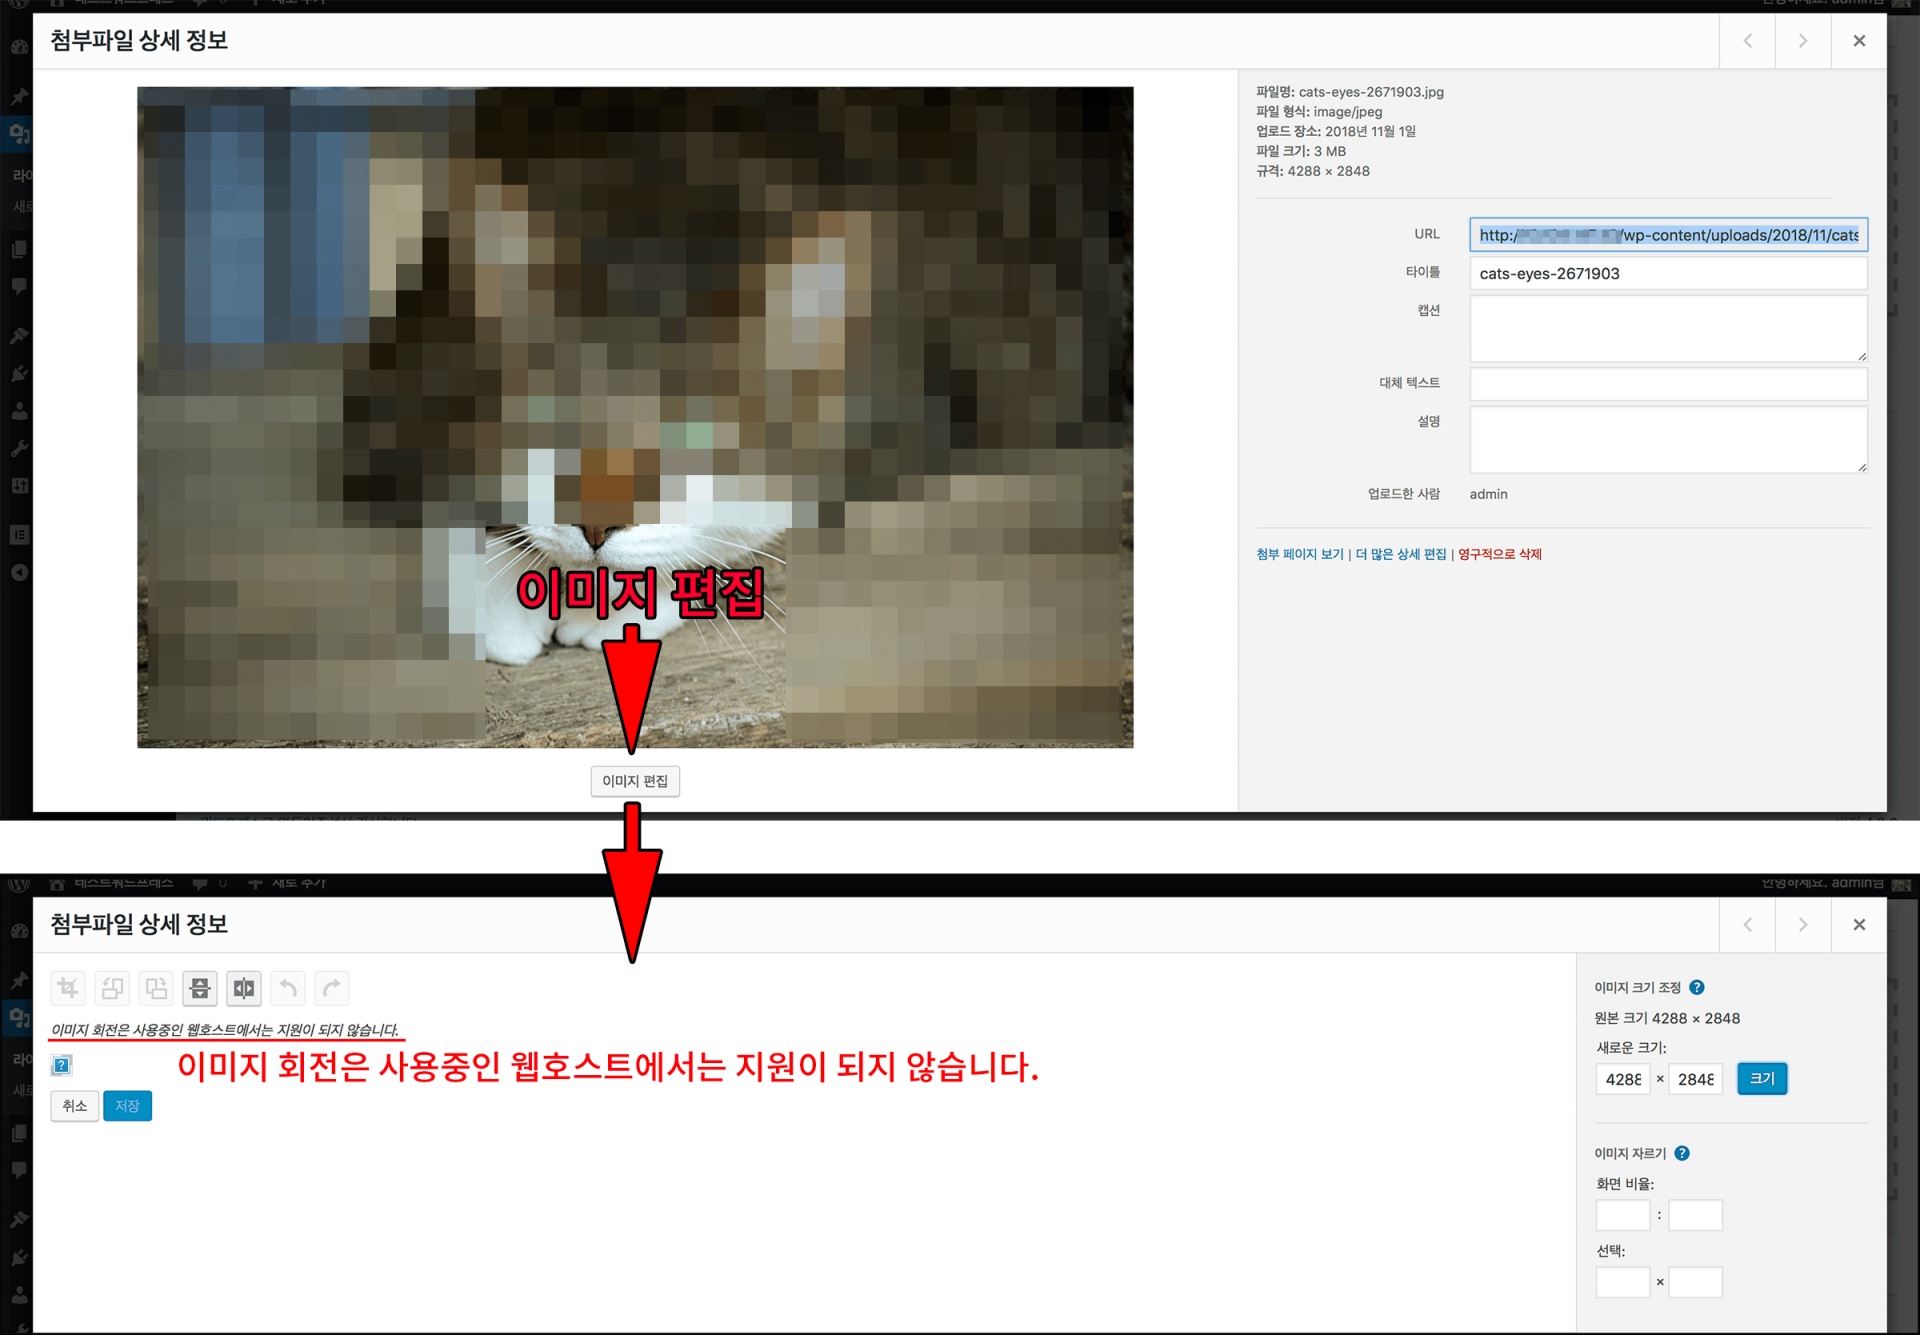Go to next attachment in top dialog
This screenshot has height=1335, width=1920.
click(x=1802, y=41)
